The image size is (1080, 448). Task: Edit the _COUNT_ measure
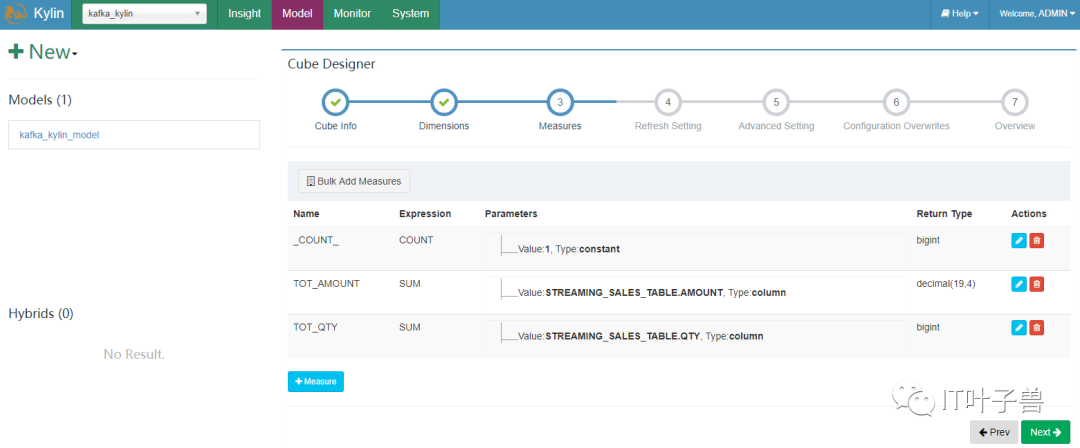1019,241
